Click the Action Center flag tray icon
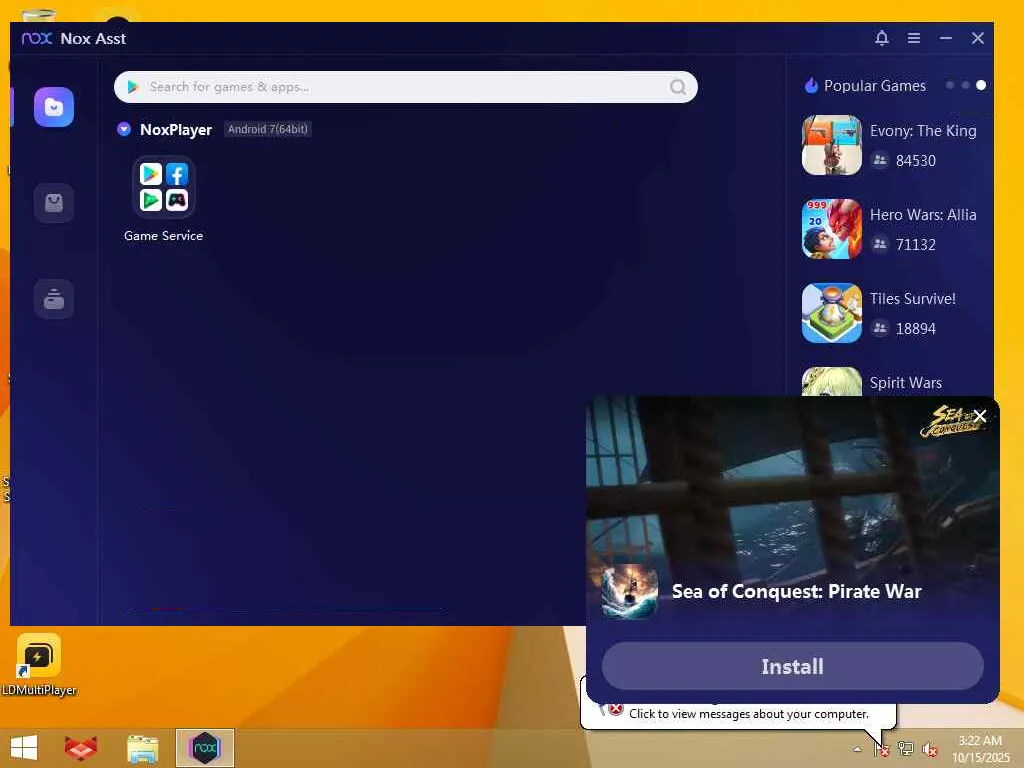The width and height of the screenshot is (1024, 768). (882, 749)
